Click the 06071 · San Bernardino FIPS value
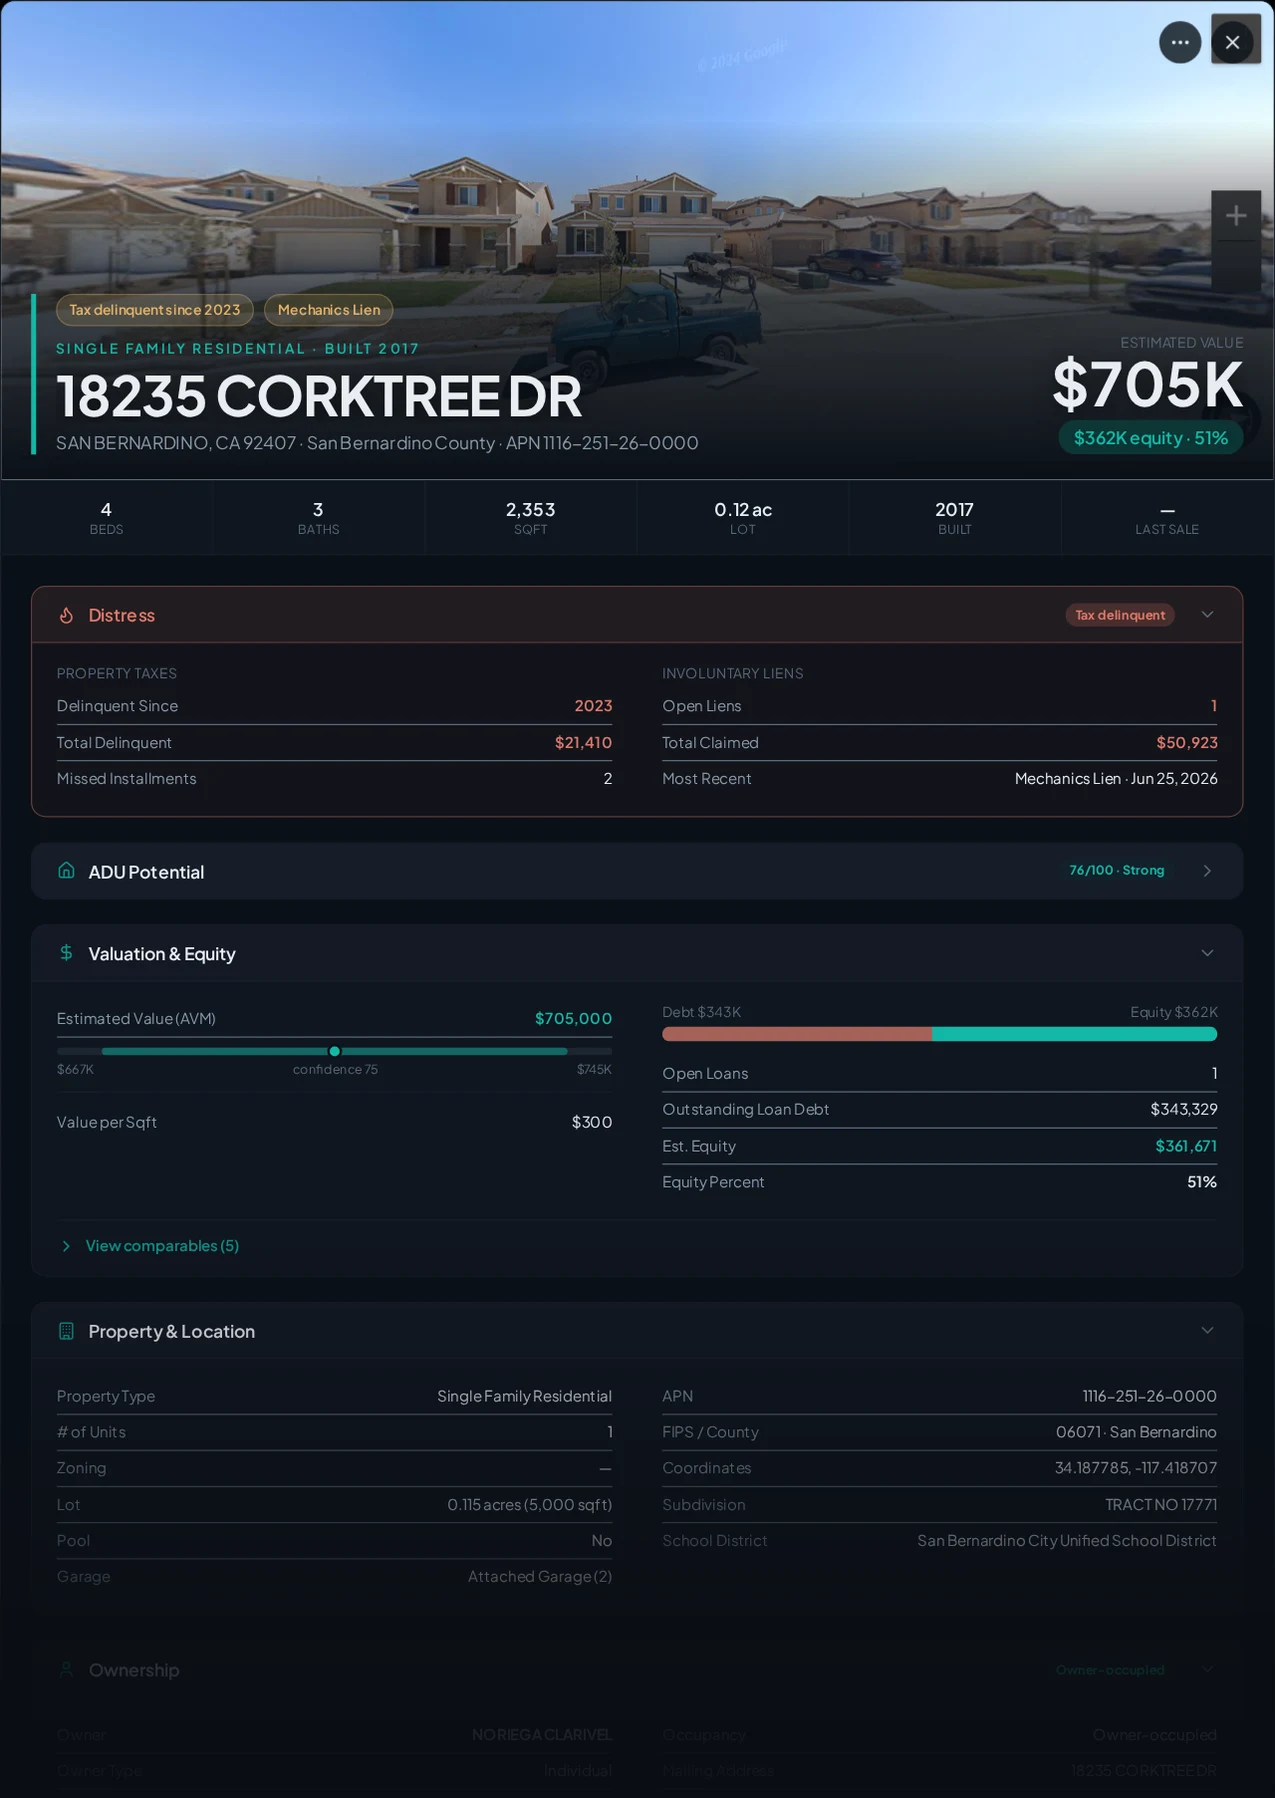The image size is (1275, 1798). pyautogui.click(x=1136, y=1432)
